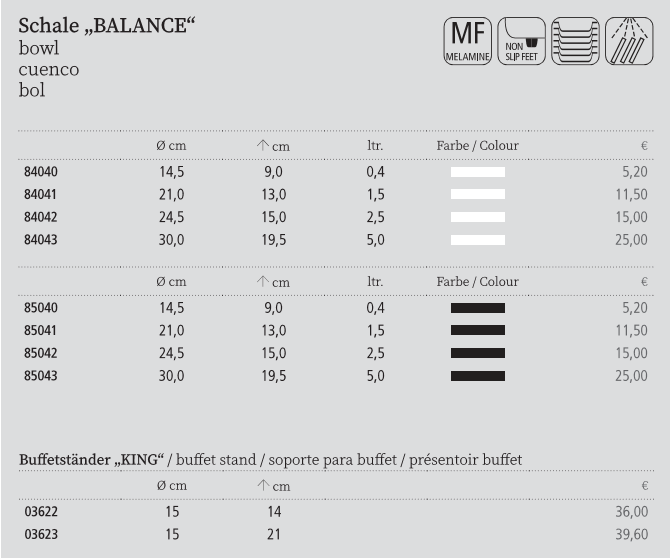Viewport: 670px width, 558px height.
Task: Click the Non Slip Feet icon
Action: pyautogui.click(x=520, y=43)
